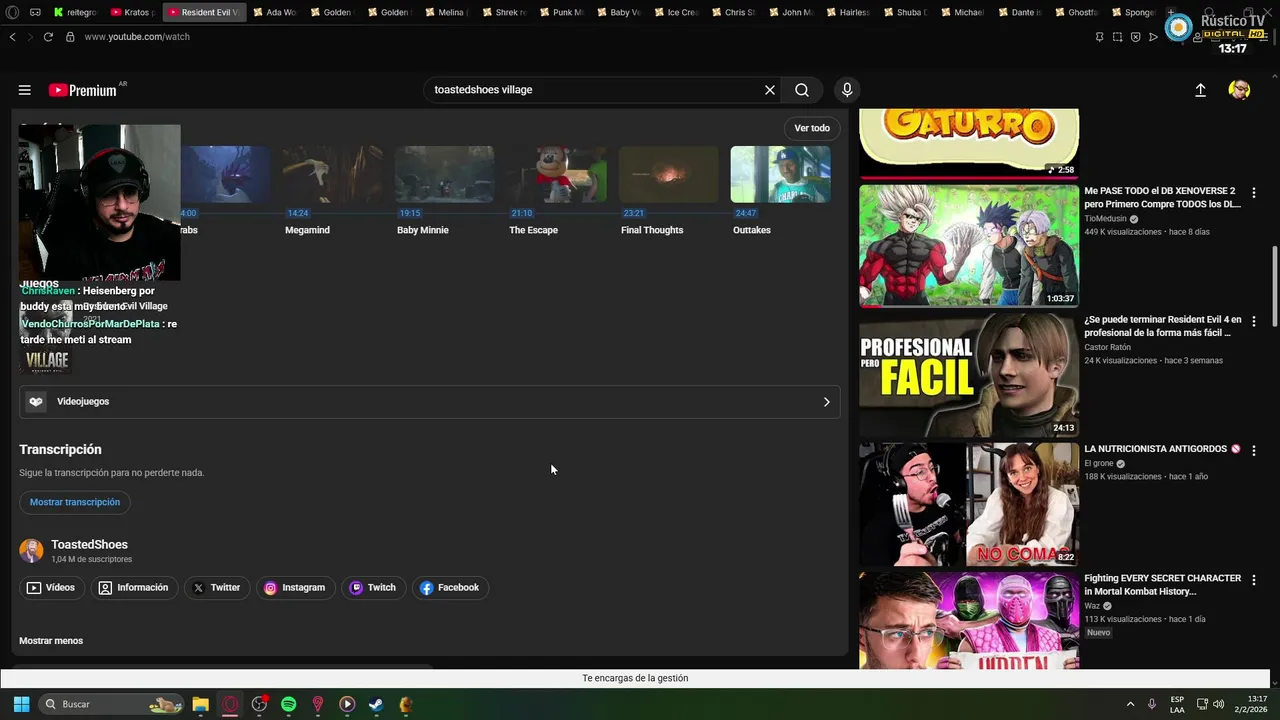1280x720 pixels.
Task: Open the channel Instagram link
Action: 295,588
